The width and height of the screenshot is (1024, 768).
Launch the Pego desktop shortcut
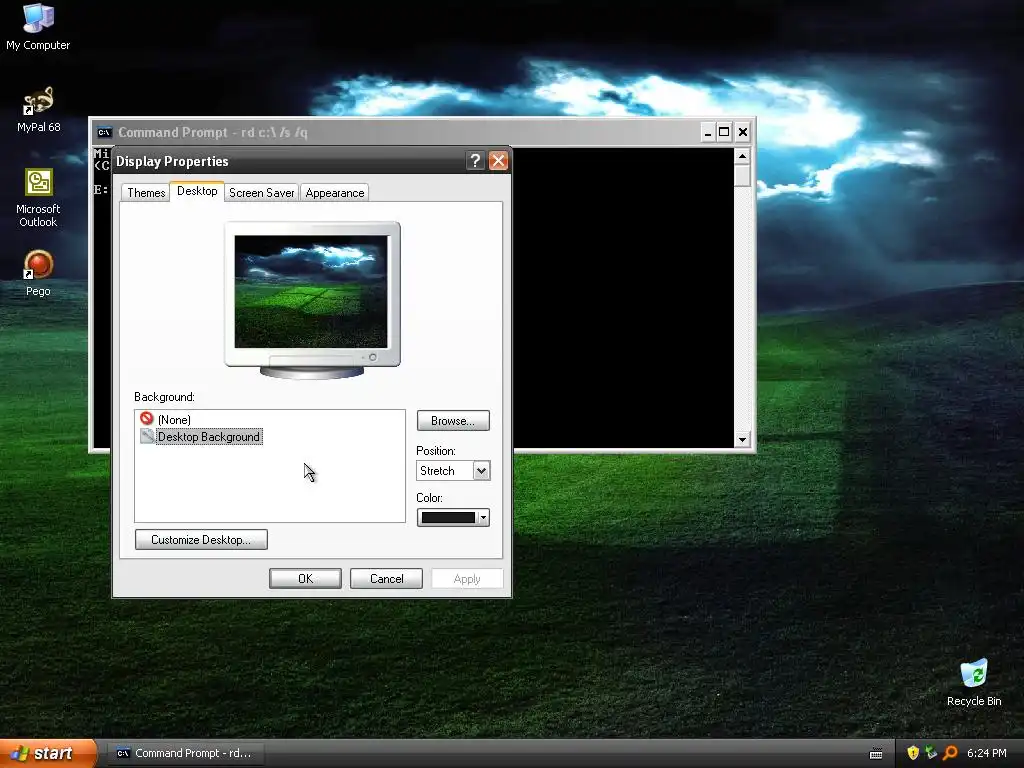pos(38,273)
